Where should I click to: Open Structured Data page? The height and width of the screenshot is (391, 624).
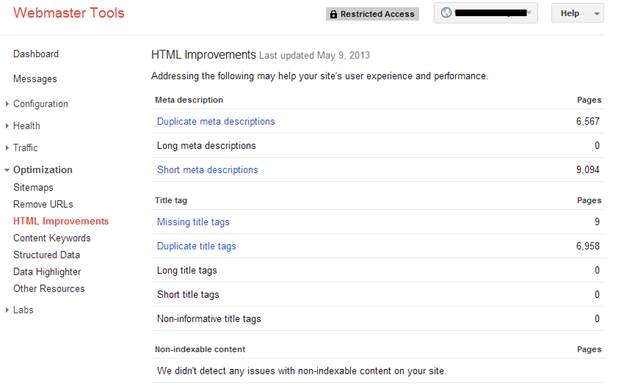click(47, 255)
